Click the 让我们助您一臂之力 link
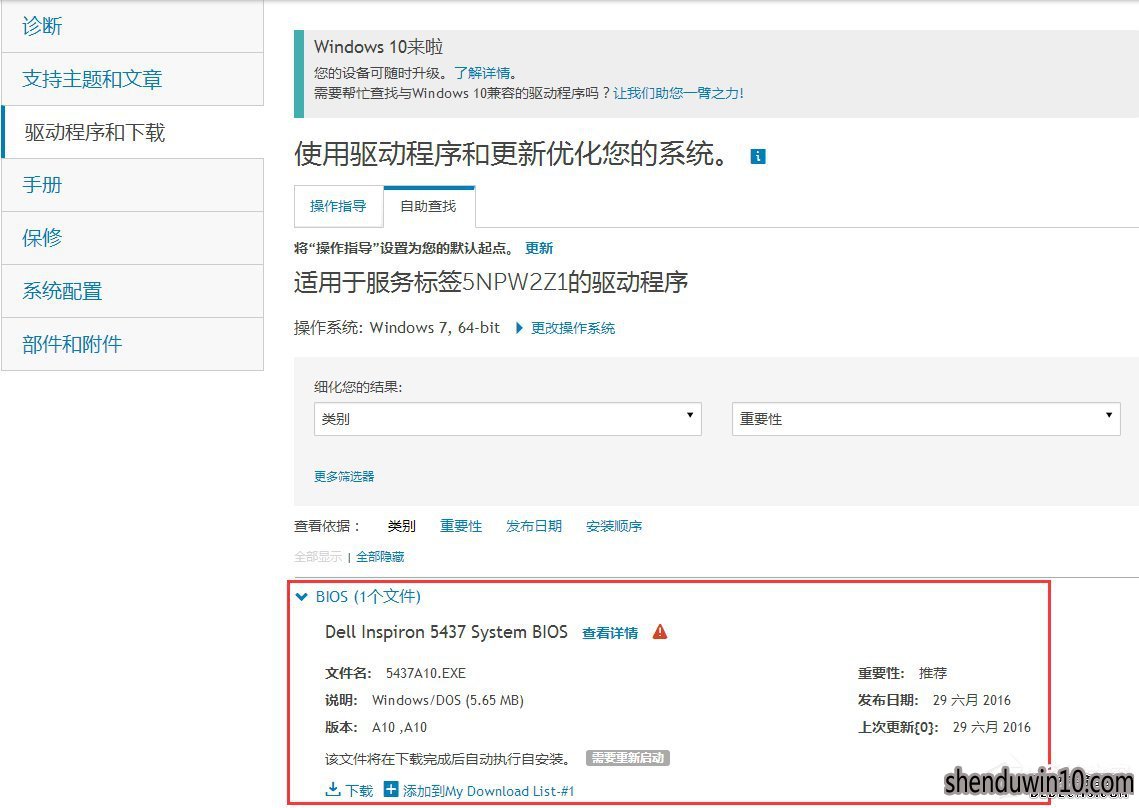Viewport: 1139px width, 808px height. tap(678, 93)
